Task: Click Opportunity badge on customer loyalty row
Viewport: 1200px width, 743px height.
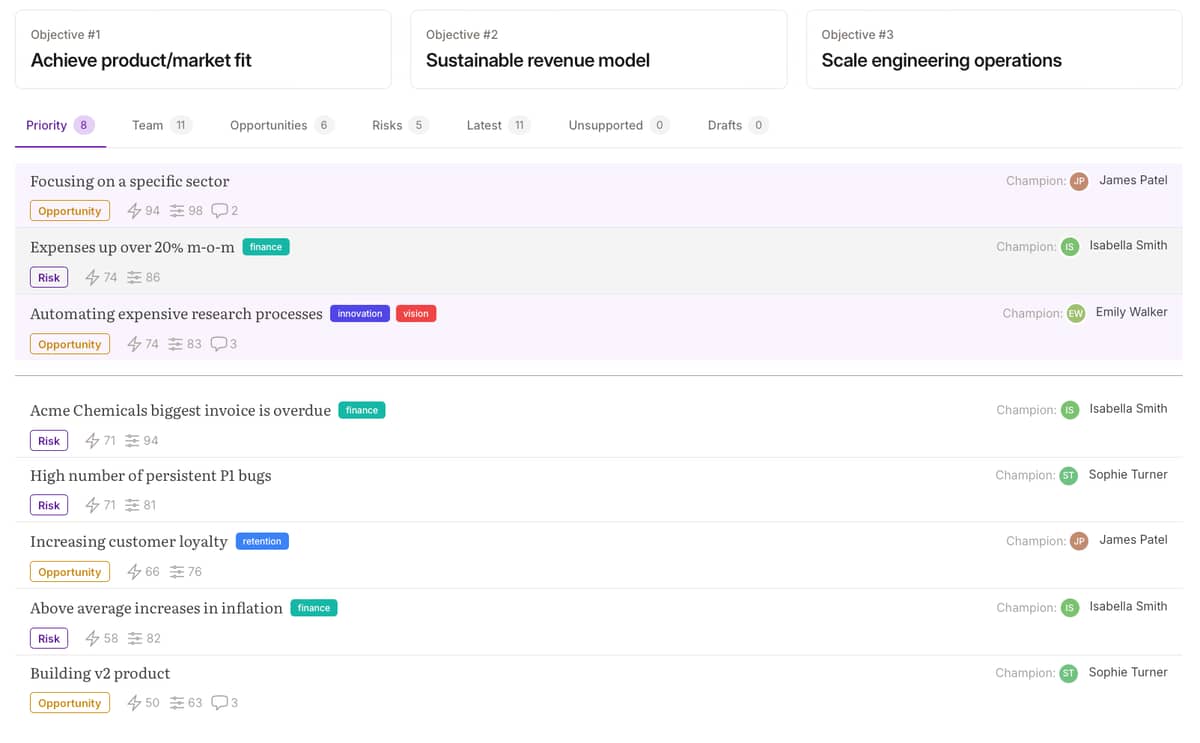Action: [70, 572]
